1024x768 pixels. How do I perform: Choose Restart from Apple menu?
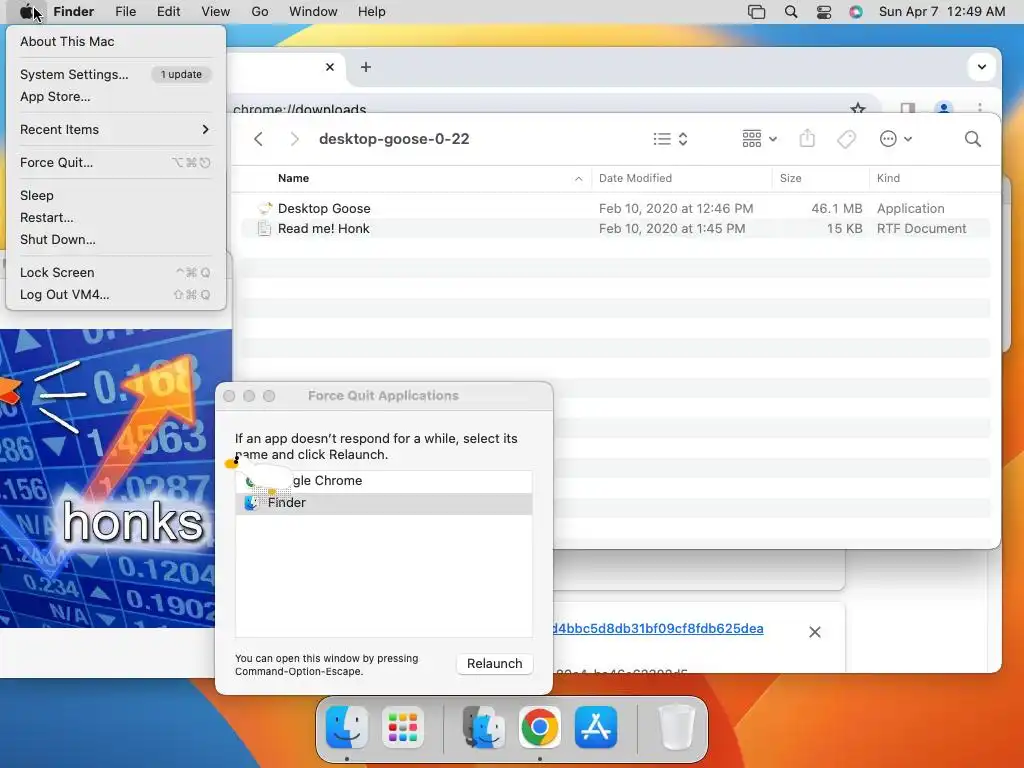click(x=116, y=217)
